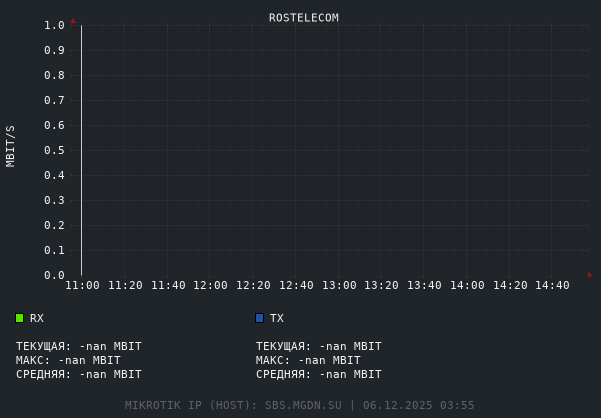Click the red arrow ending the X axis
This screenshot has height=418, width=601.
pyautogui.click(x=590, y=275)
